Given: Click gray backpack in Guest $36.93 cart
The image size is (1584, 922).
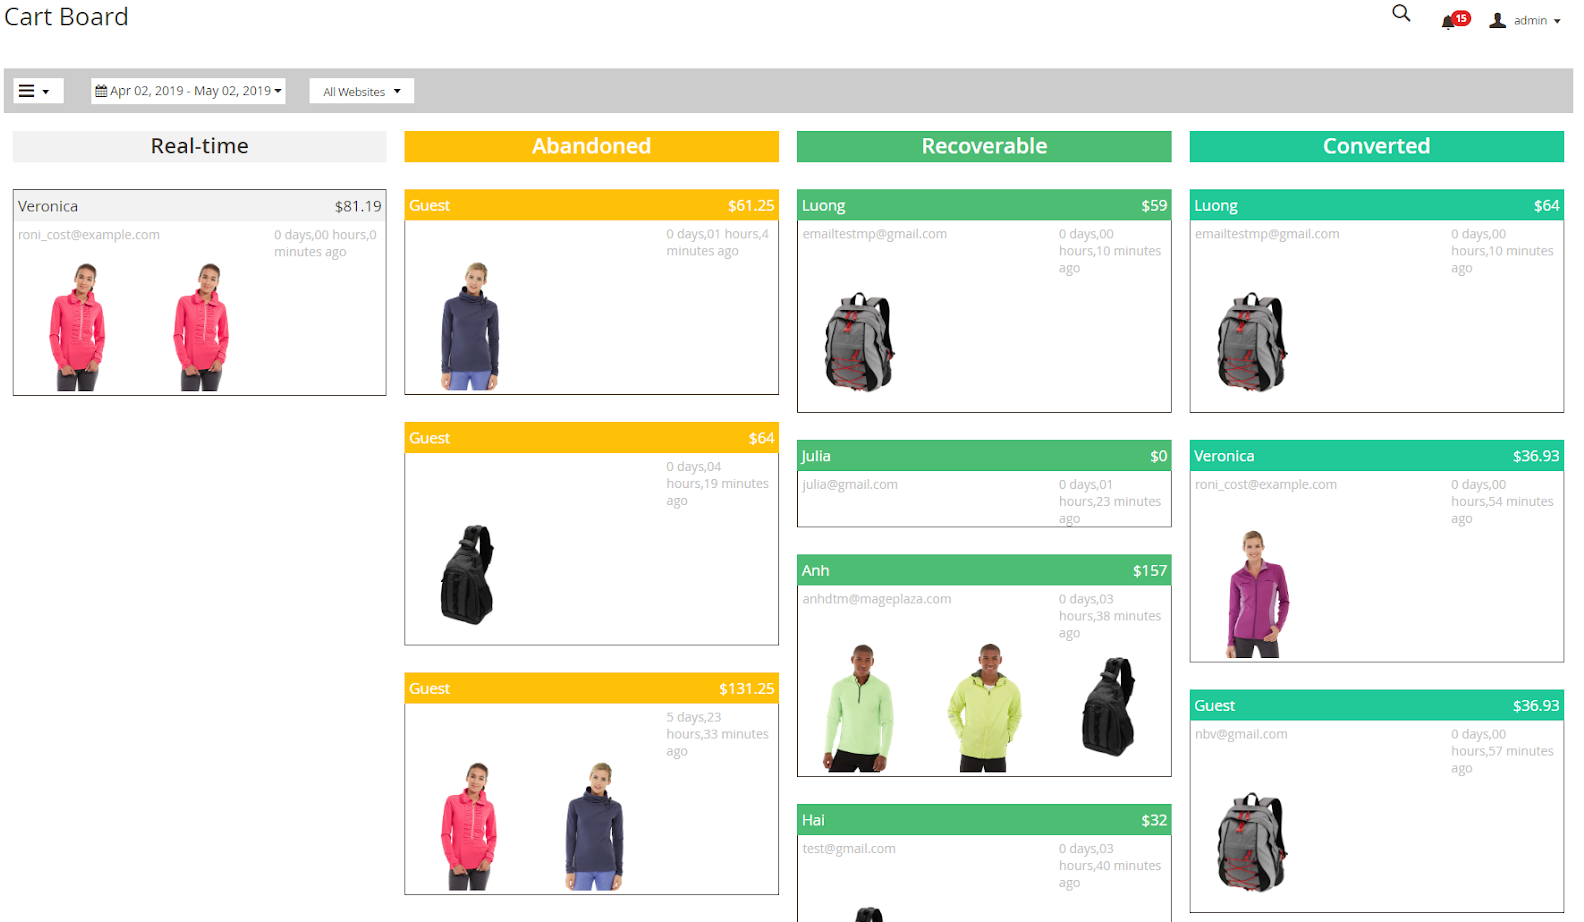Looking at the screenshot, I should (1252, 842).
